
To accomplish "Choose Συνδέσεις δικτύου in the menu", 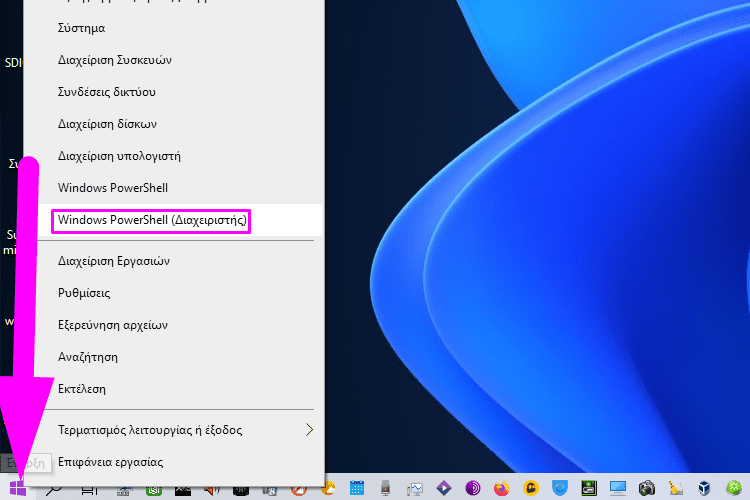I will coord(174,92).
